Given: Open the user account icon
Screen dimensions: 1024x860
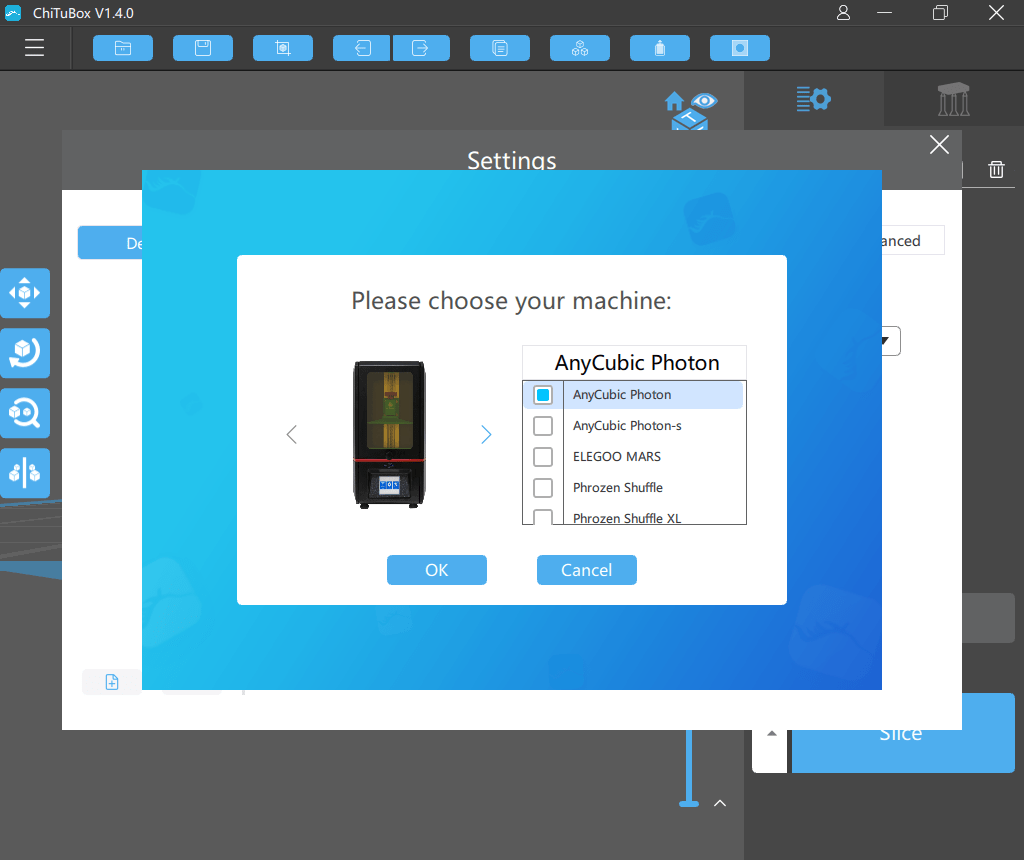Looking at the screenshot, I should pyautogui.click(x=844, y=13).
